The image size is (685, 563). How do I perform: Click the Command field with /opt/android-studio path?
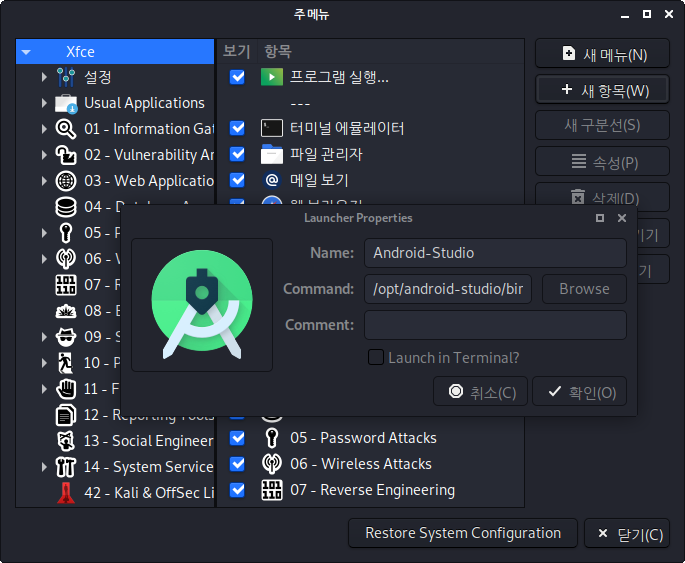pyautogui.click(x=448, y=289)
